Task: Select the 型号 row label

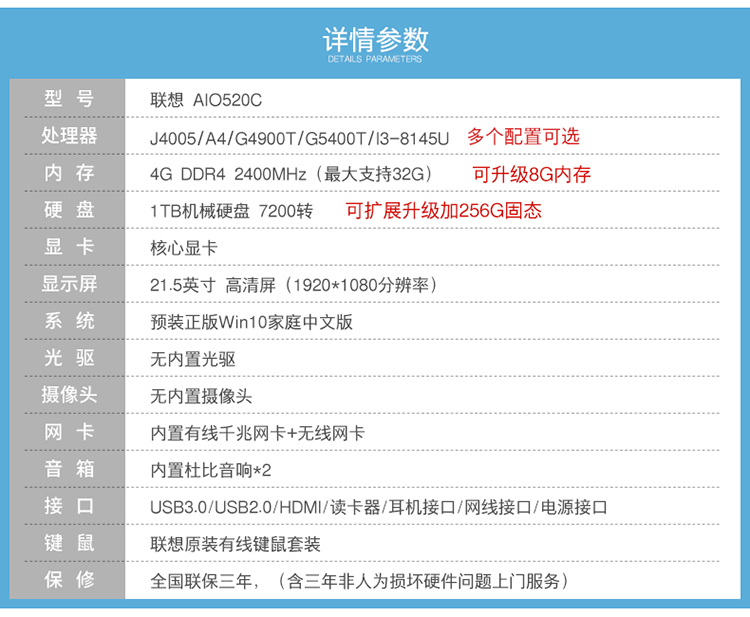Action: [x=69, y=99]
